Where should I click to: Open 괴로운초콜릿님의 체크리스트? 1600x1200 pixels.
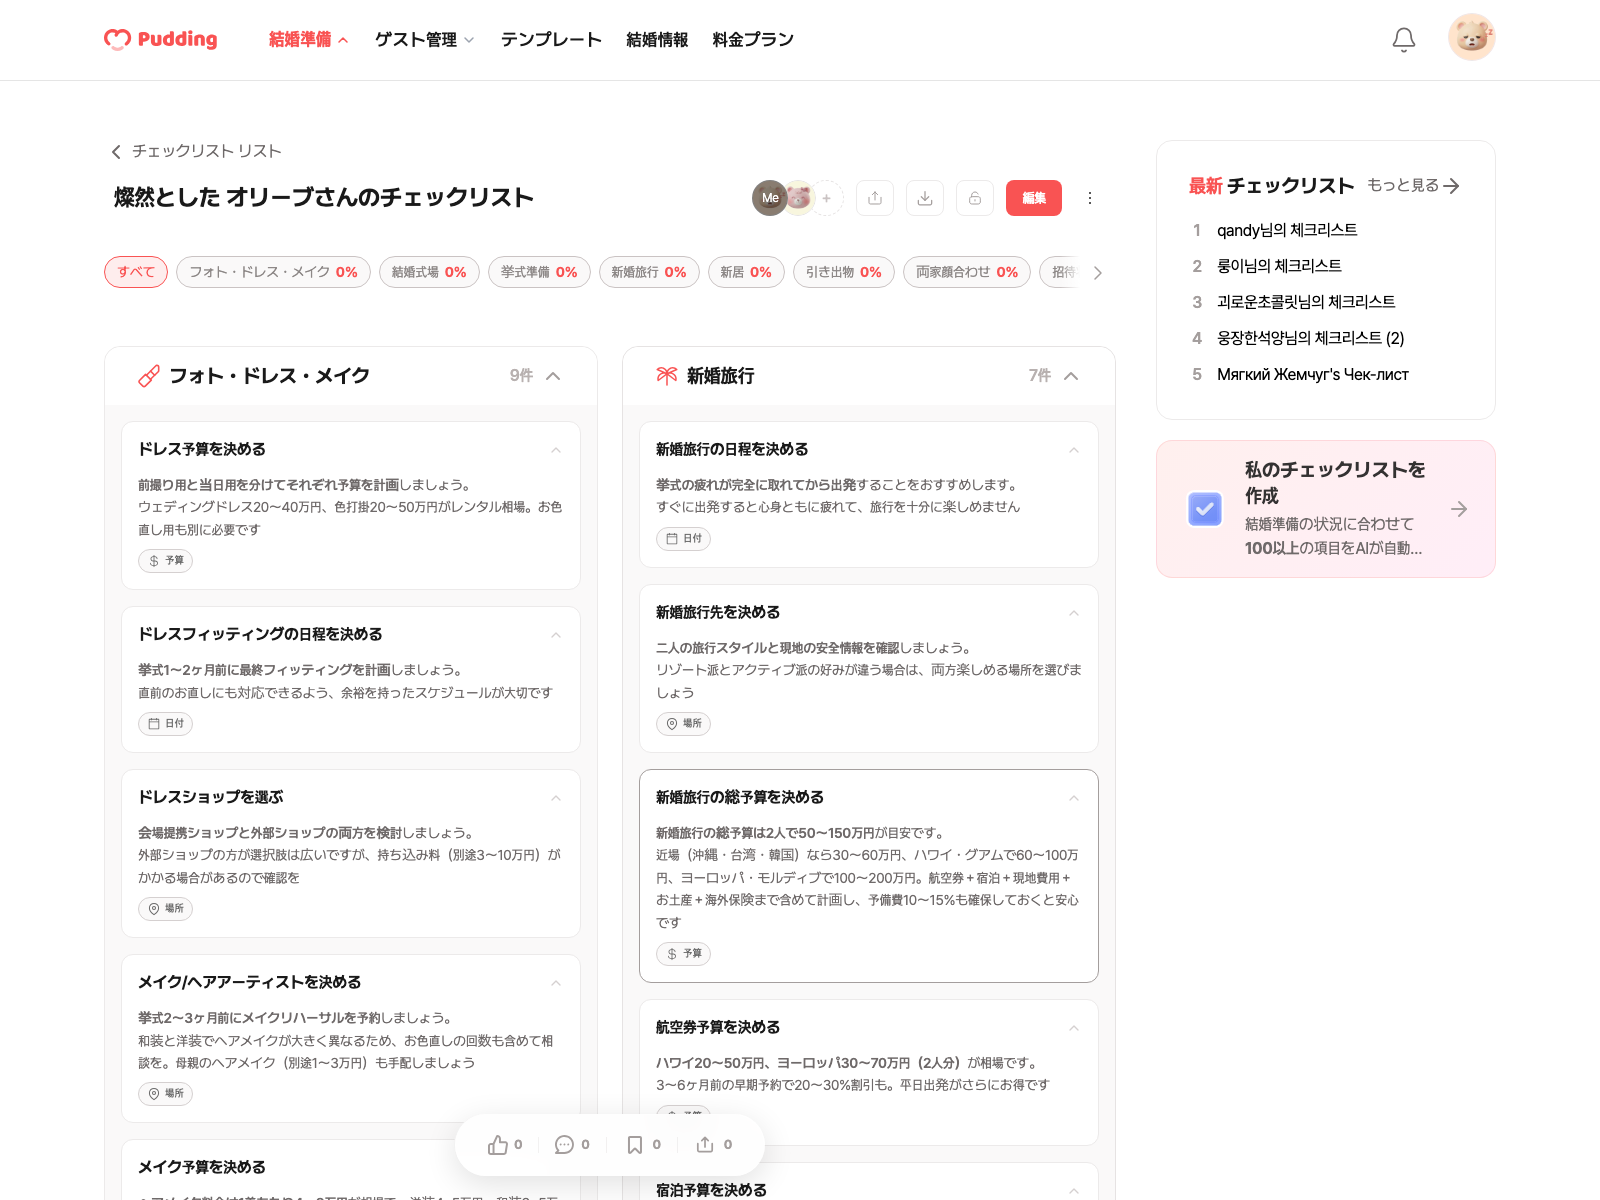[1306, 302]
